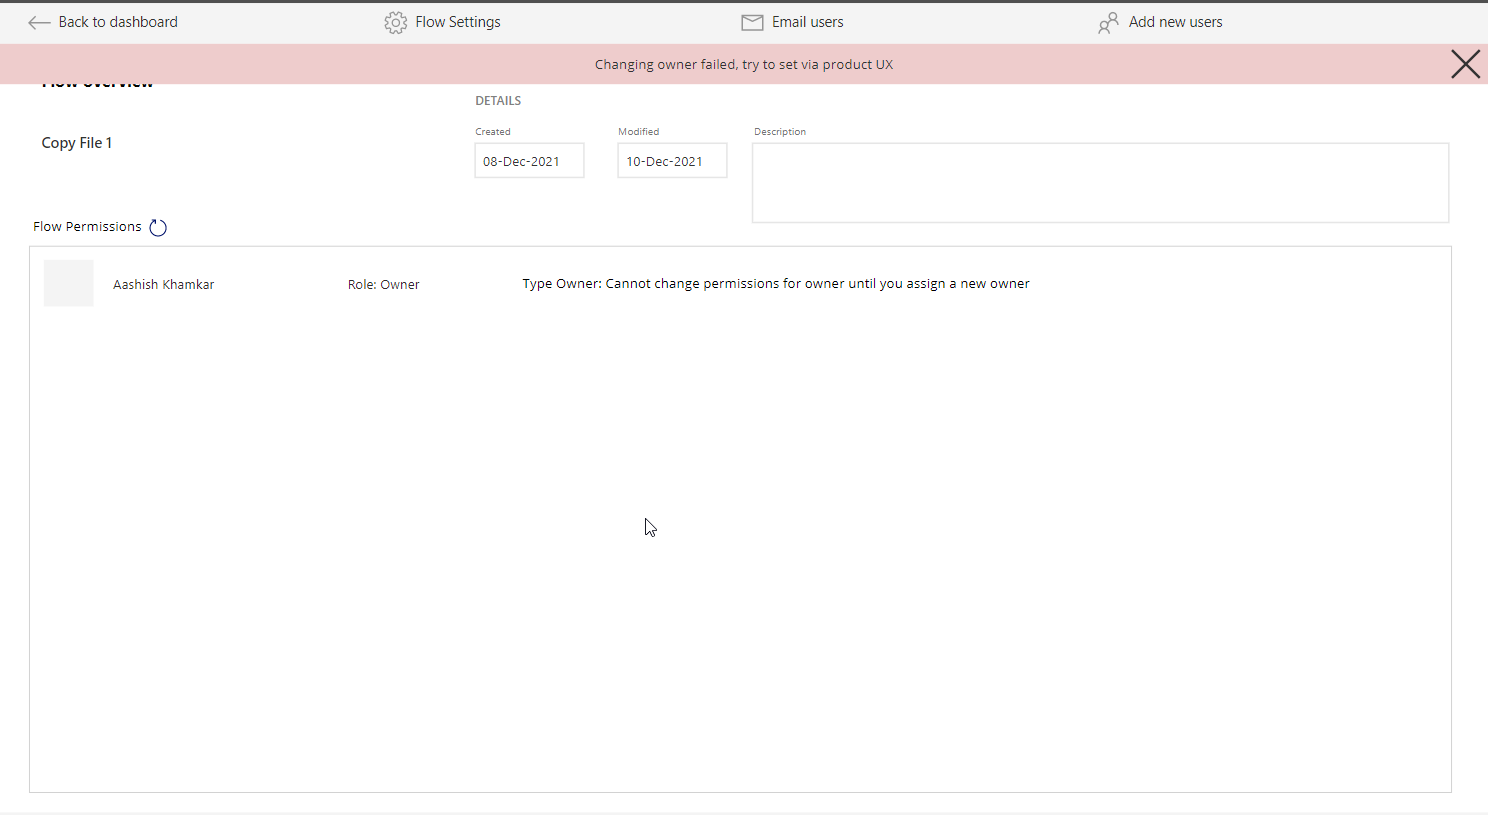
Task: Select the Copy File 1 flow title
Action: pyautogui.click(x=77, y=142)
